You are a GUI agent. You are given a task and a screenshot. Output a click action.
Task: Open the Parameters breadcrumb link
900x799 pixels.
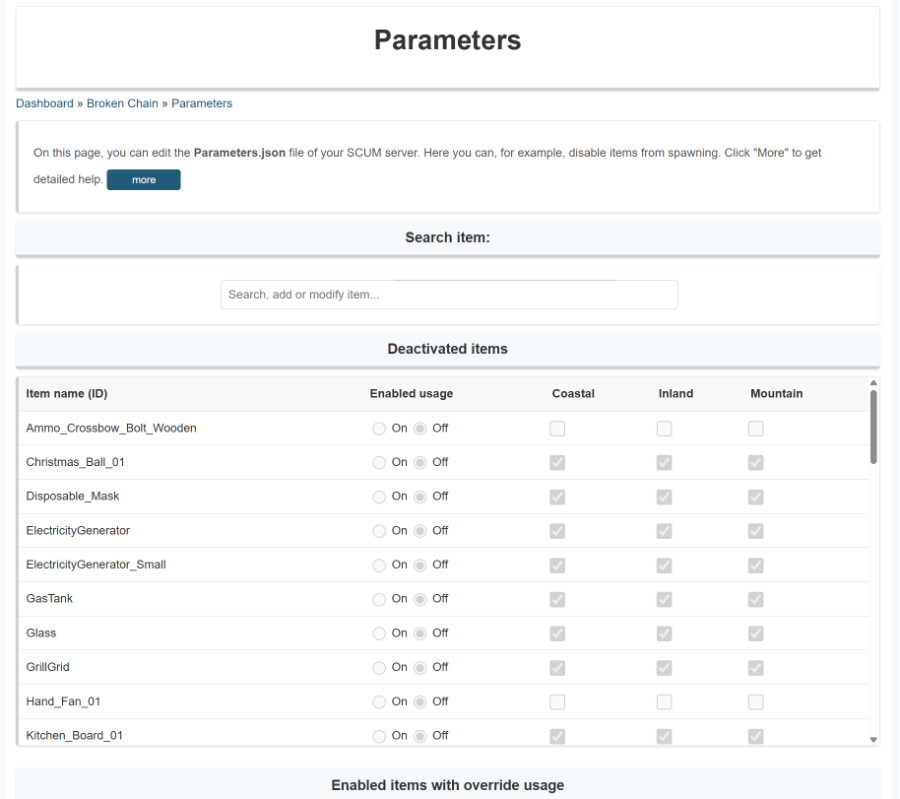pos(201,103)
